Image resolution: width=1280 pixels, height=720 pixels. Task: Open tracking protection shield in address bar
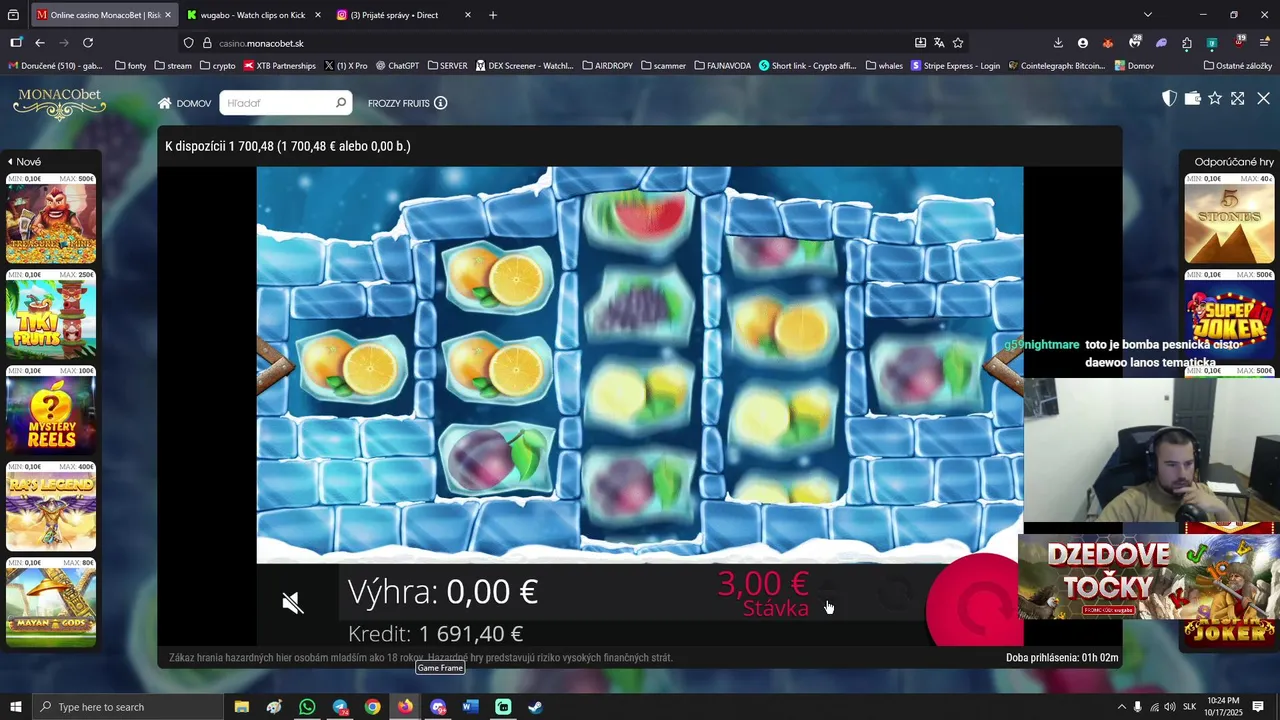tap(189, 43)
